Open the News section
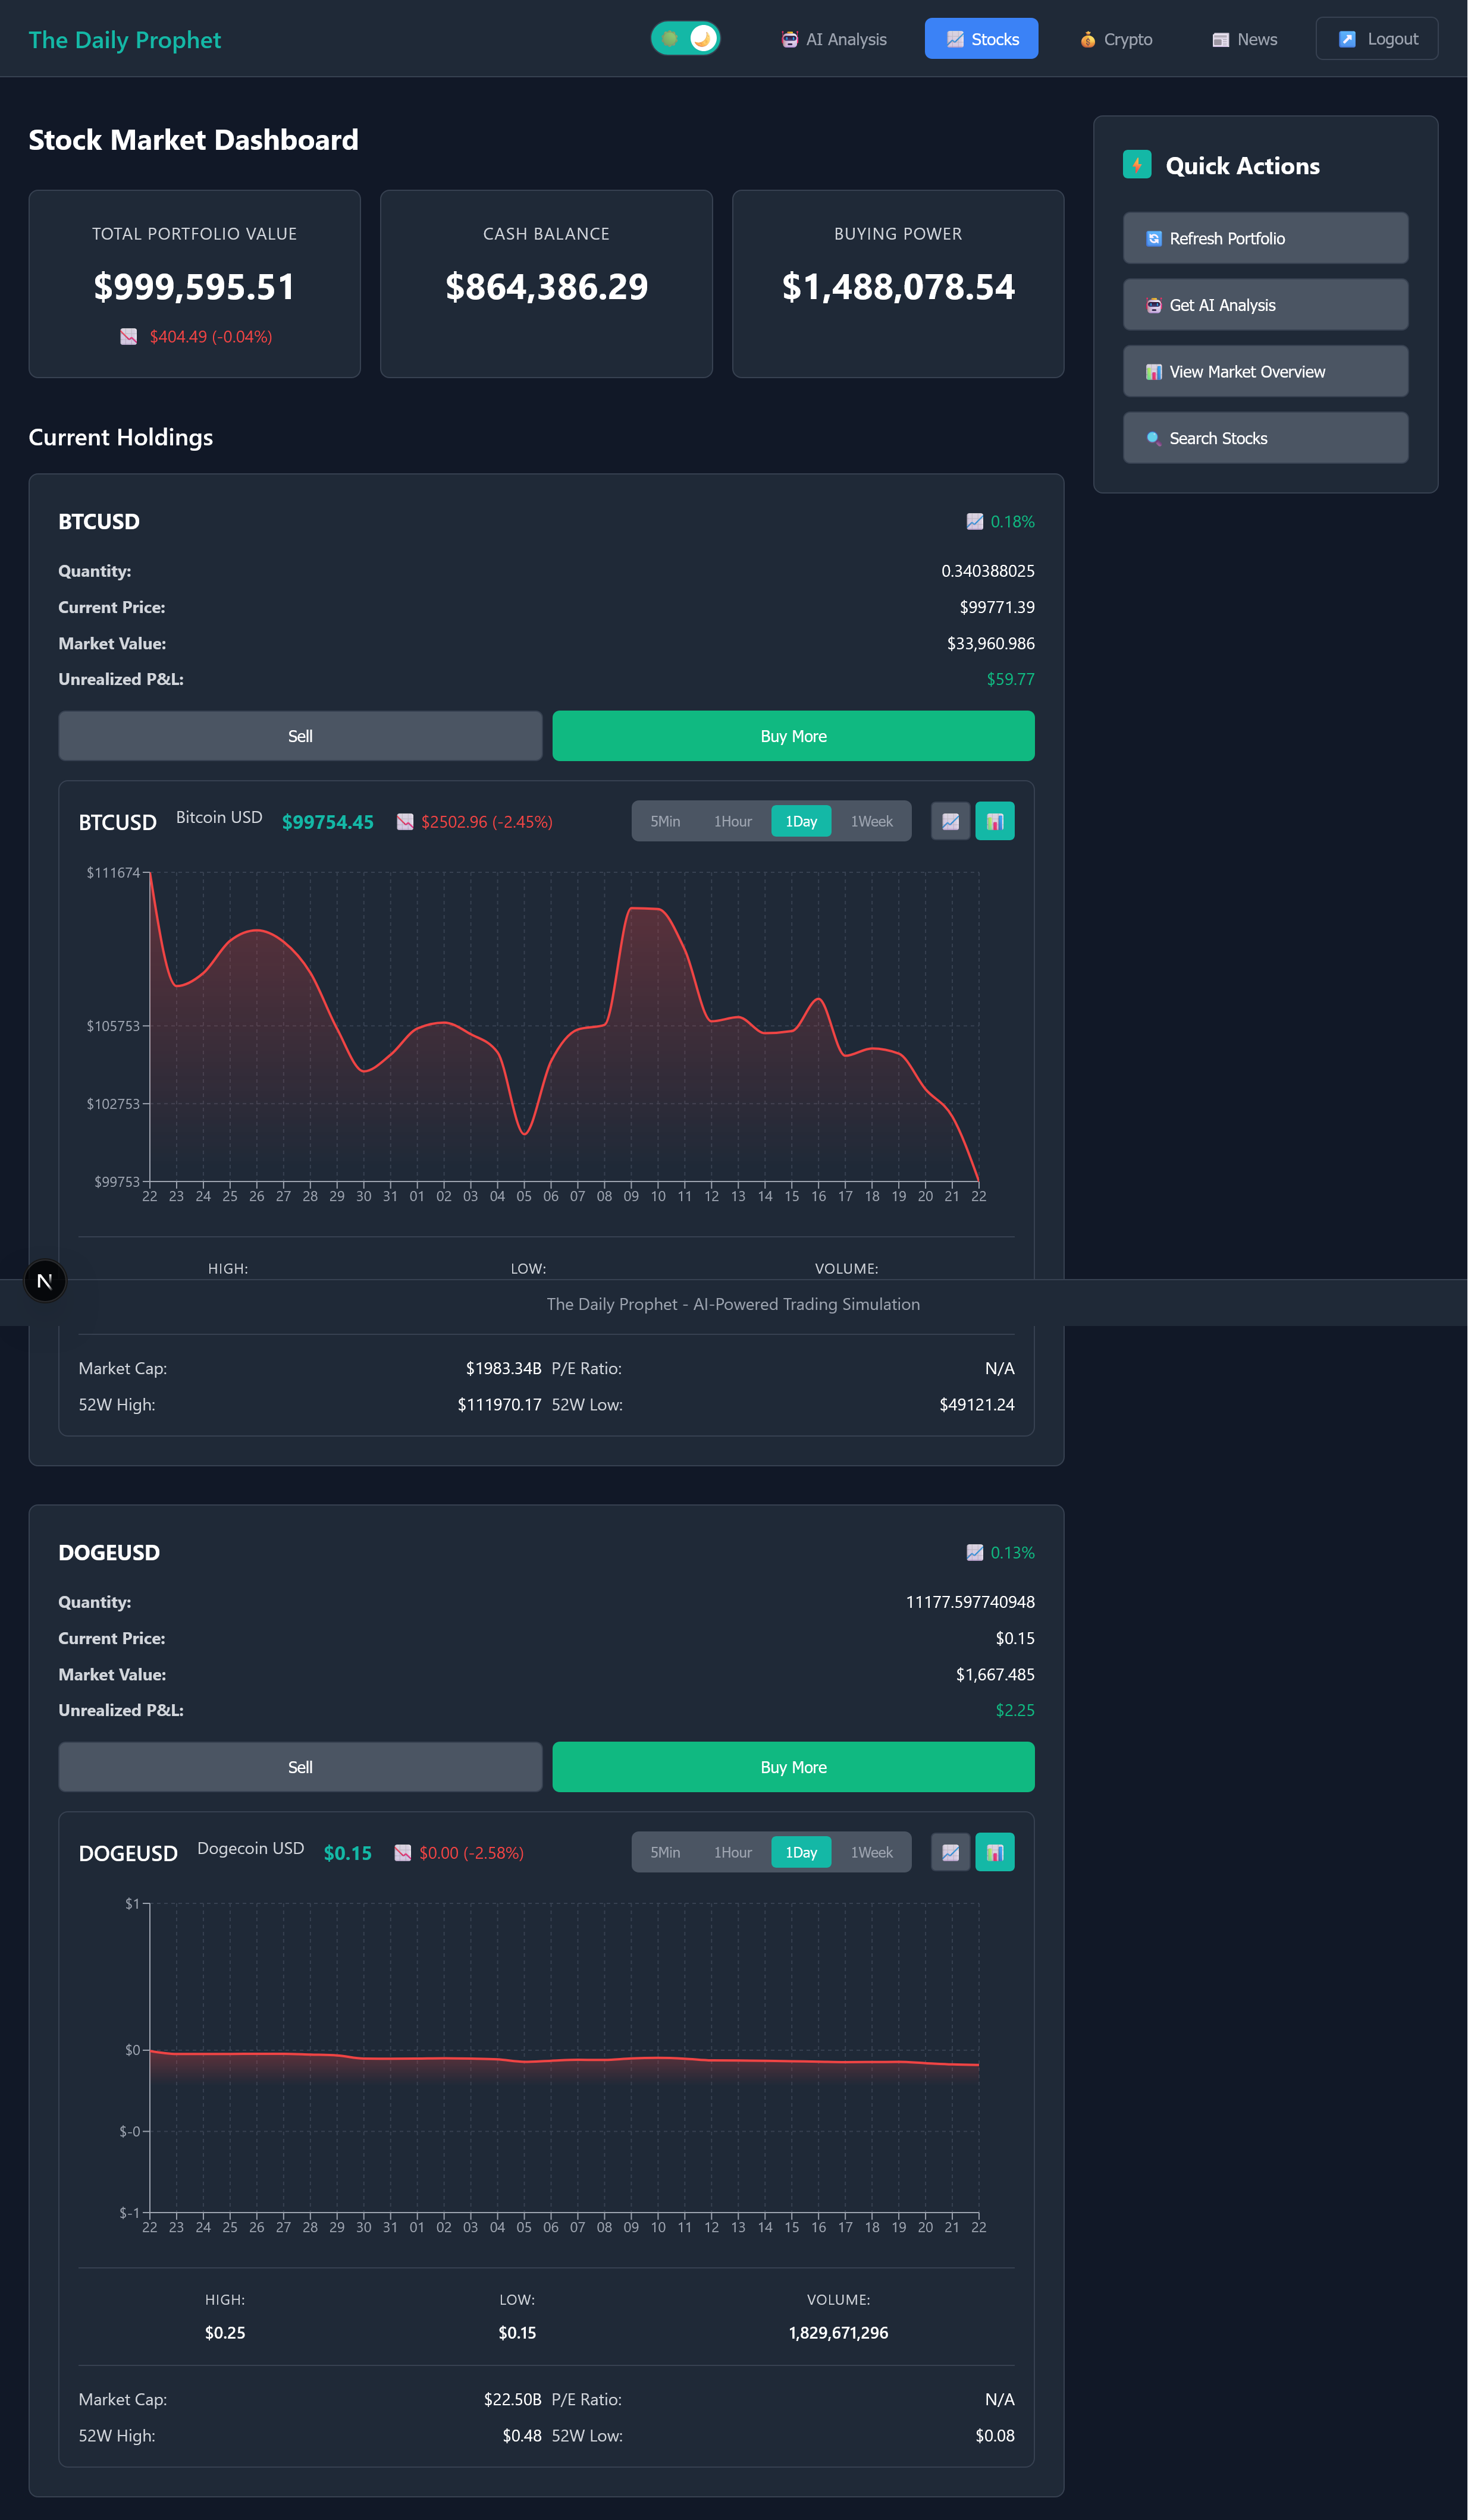The height and width of the screenshot is (2520, 1468). pos(1245,39)
